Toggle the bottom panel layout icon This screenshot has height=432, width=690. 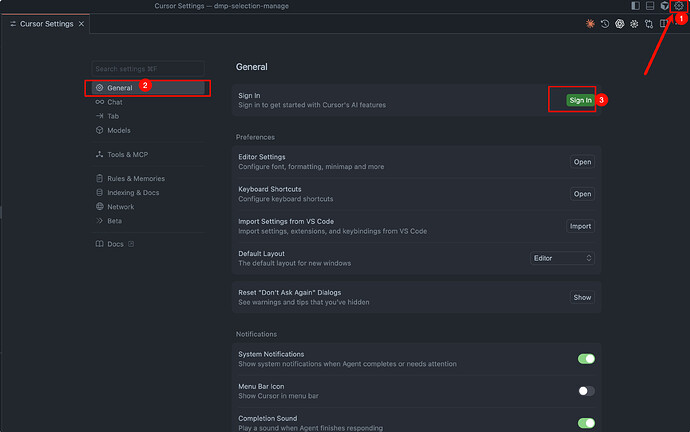pyautogui.click(x=650, y=6)
